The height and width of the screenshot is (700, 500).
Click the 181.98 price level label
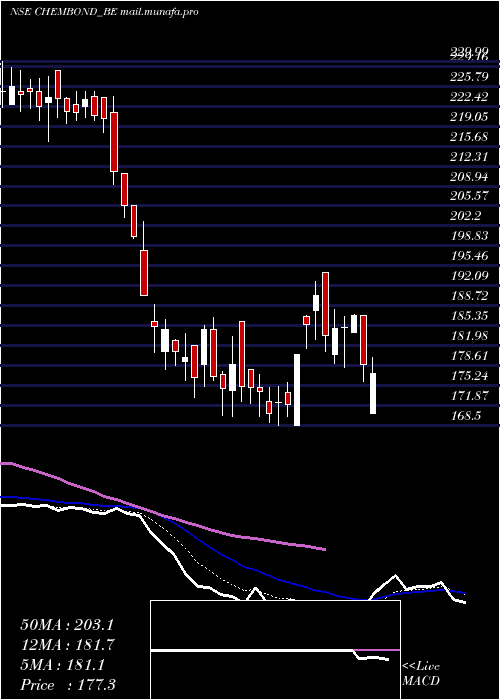pyautogui.click(x=469, y=336)
